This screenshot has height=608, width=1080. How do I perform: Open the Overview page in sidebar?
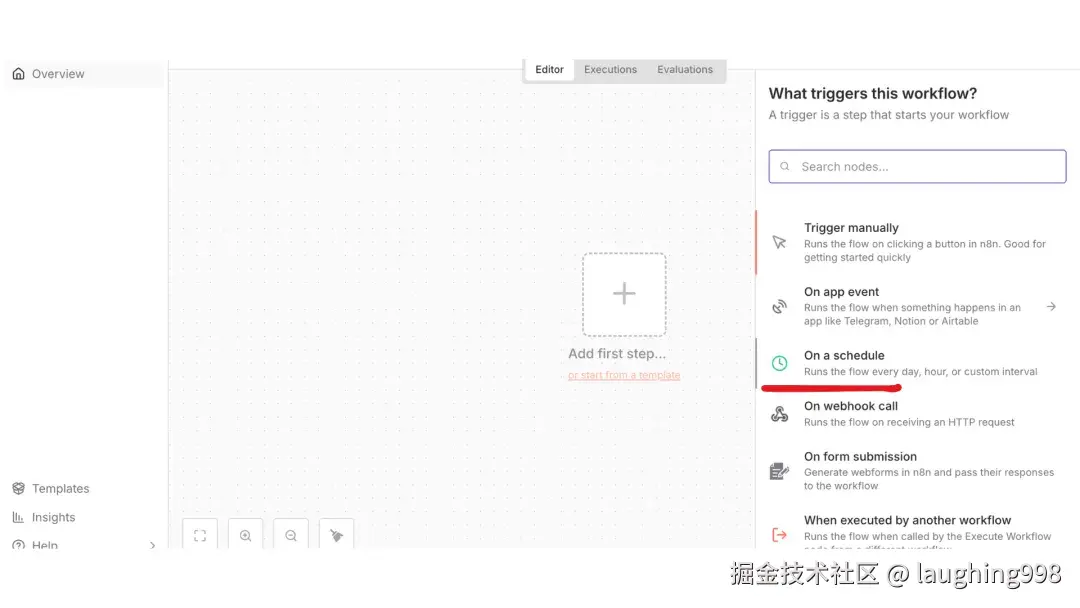pyautogui.click(x=84, y=74)
